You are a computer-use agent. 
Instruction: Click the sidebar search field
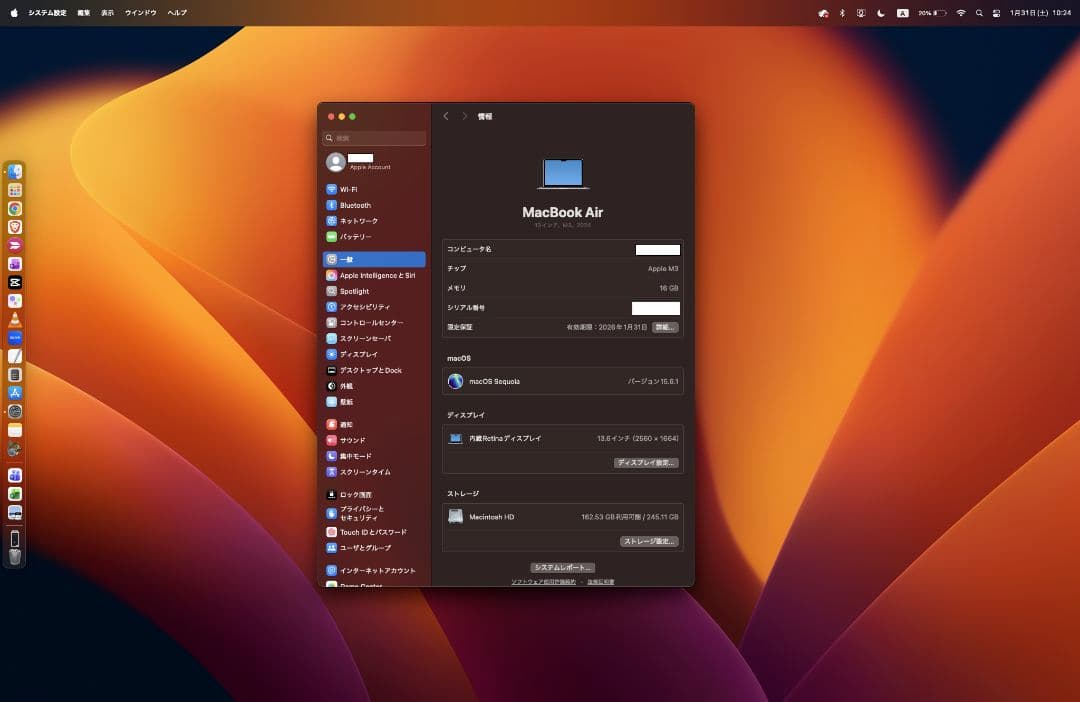point(375,138)
